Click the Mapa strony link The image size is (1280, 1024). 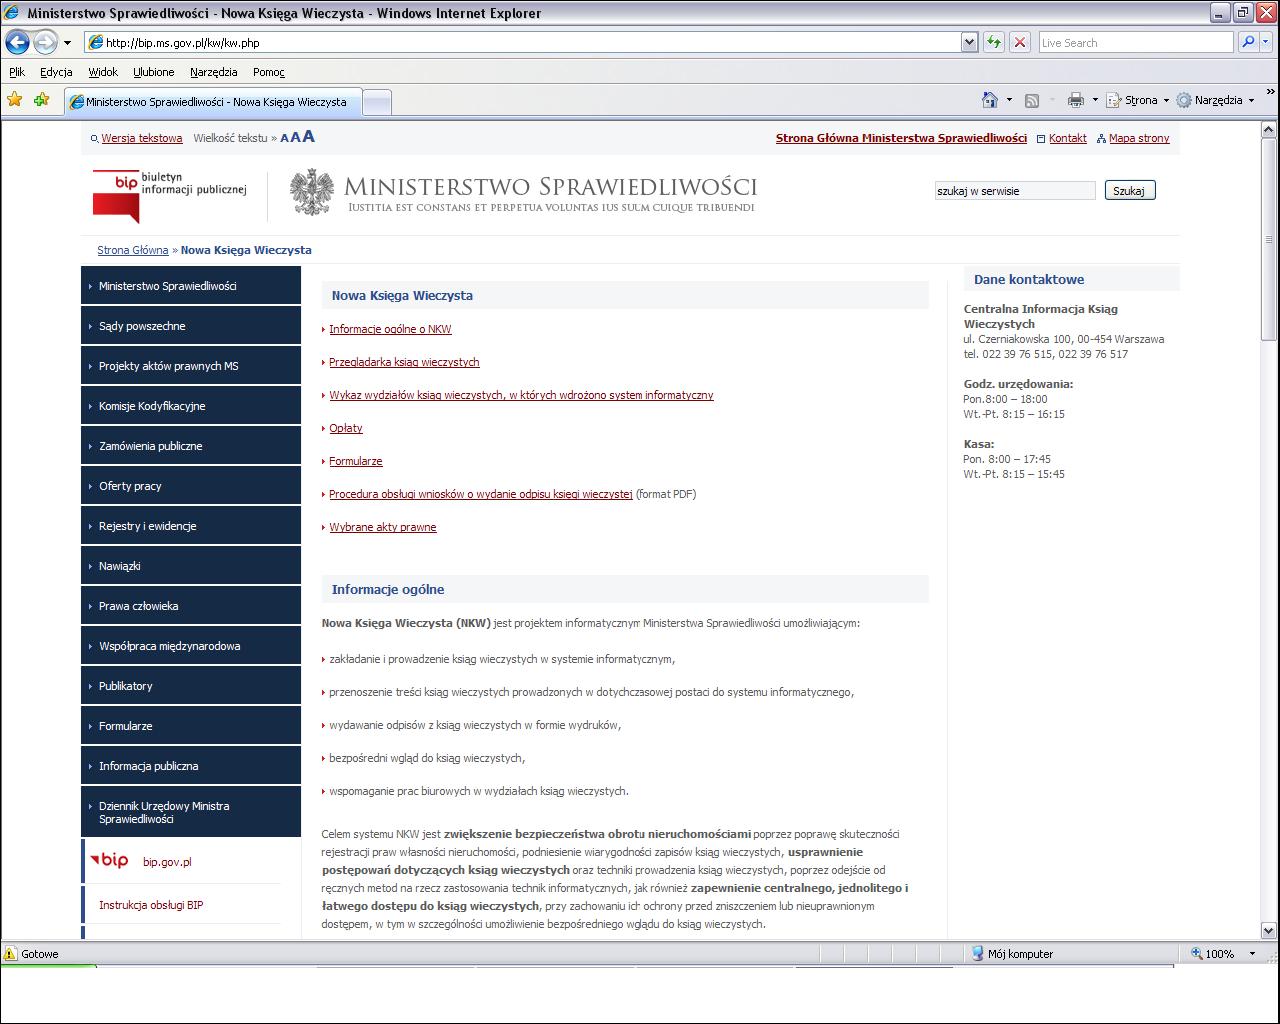1139,138
